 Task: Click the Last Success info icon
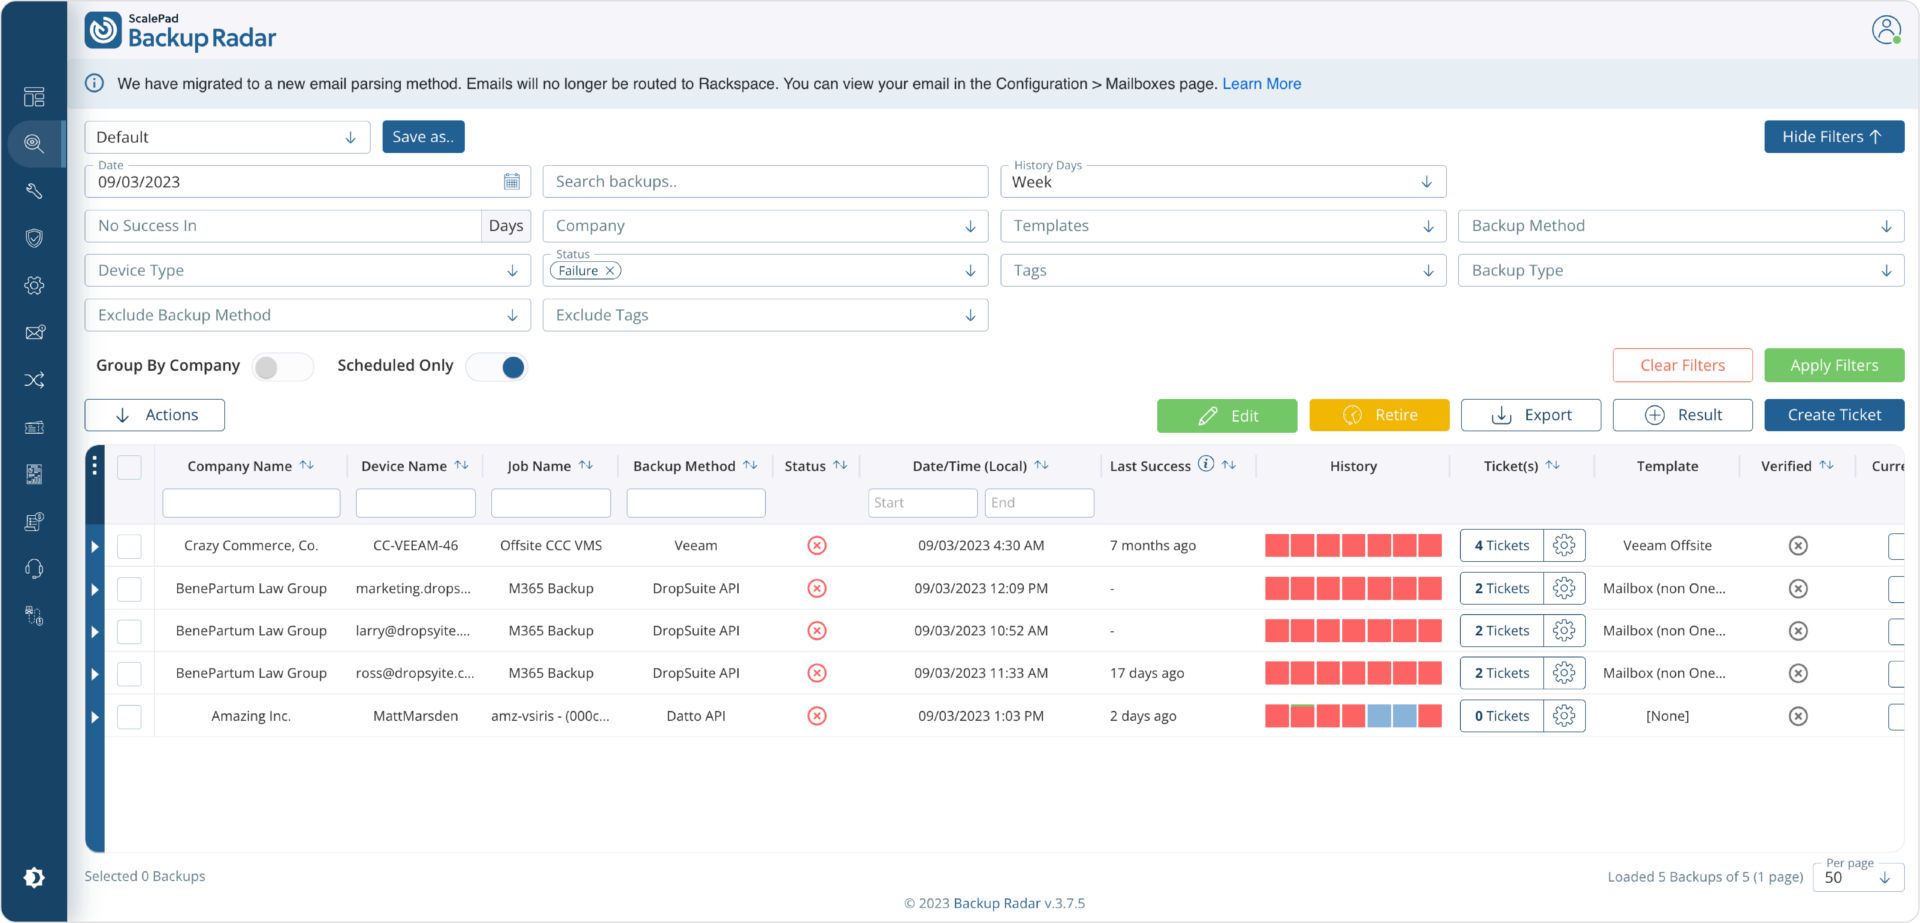1206,464
